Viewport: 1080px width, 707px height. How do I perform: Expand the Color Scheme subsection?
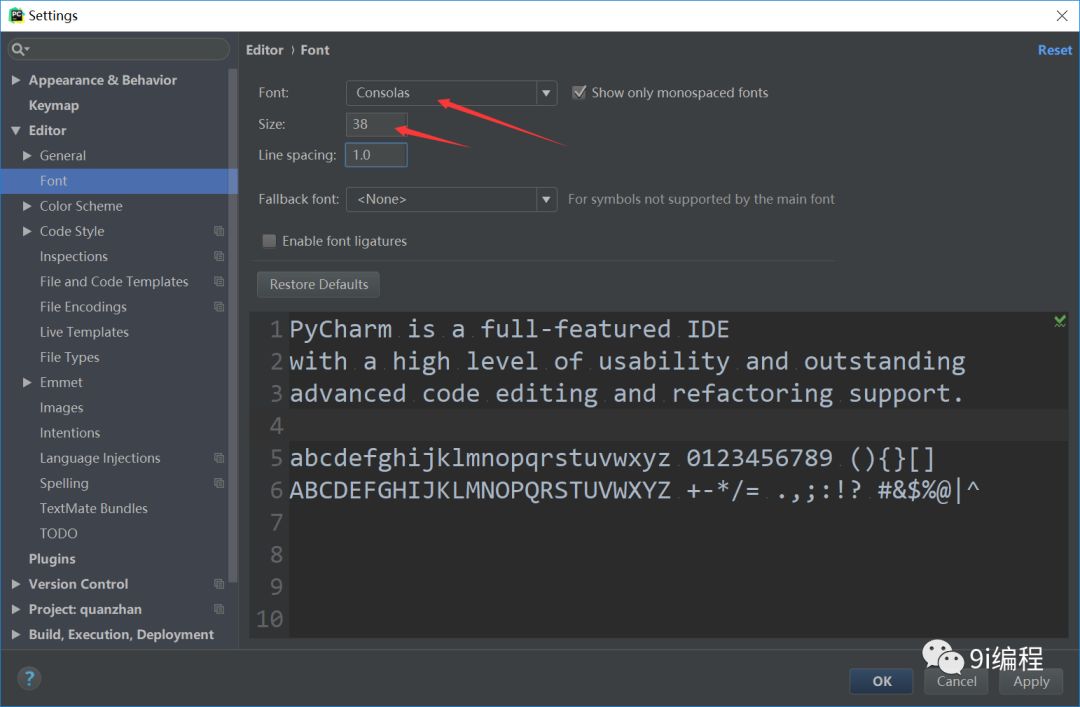(x=27, y=206)
